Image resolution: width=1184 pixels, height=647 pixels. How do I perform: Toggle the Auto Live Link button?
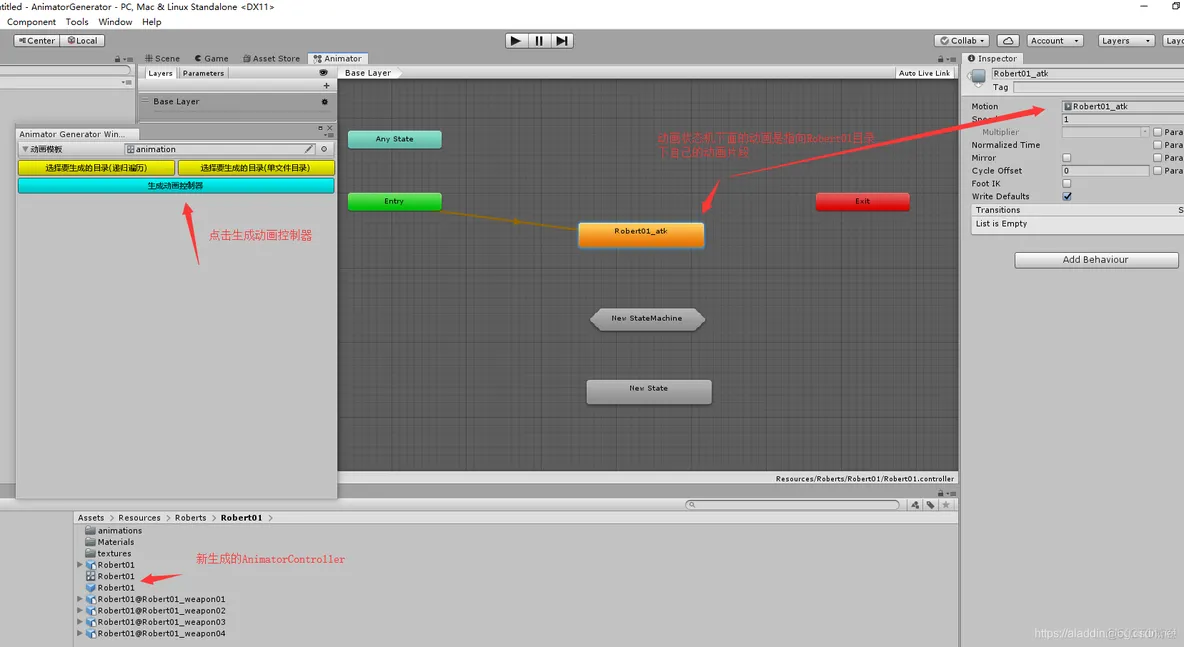(x=924, y=73)
